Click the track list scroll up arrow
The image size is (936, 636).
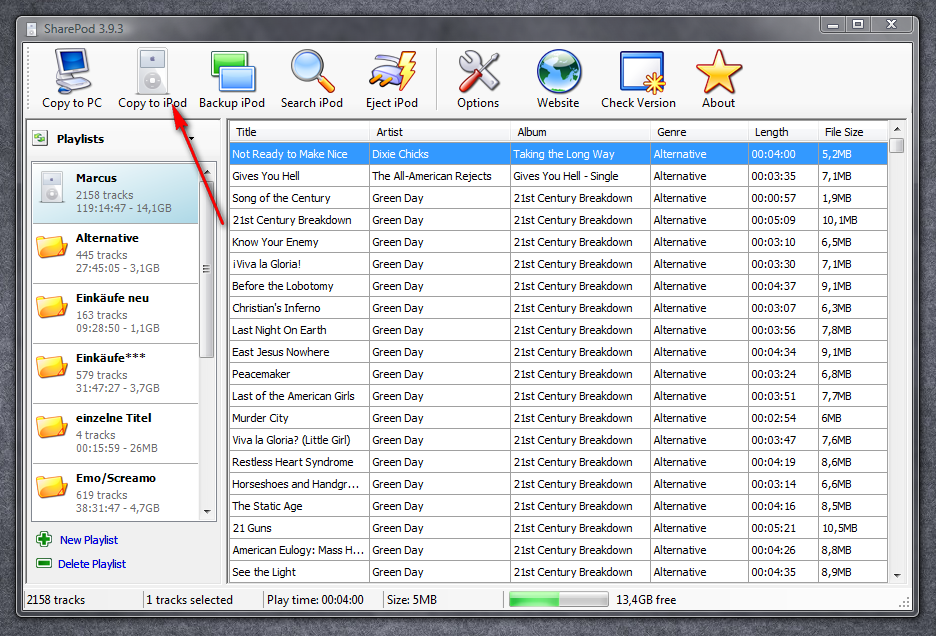click(x=897, y=129)
